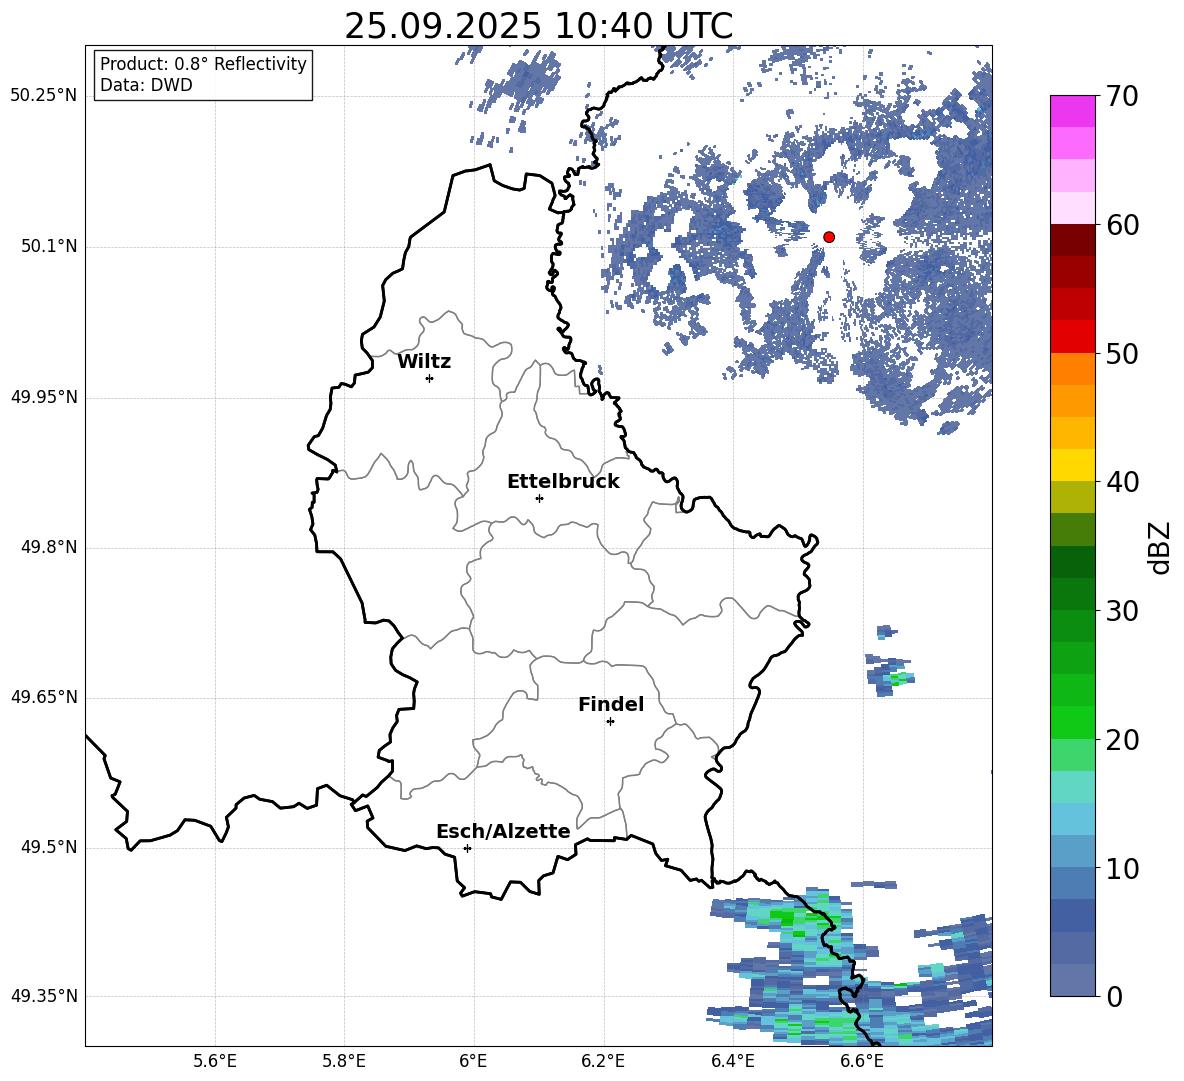Click the red radar site marker

coord(828,237)
